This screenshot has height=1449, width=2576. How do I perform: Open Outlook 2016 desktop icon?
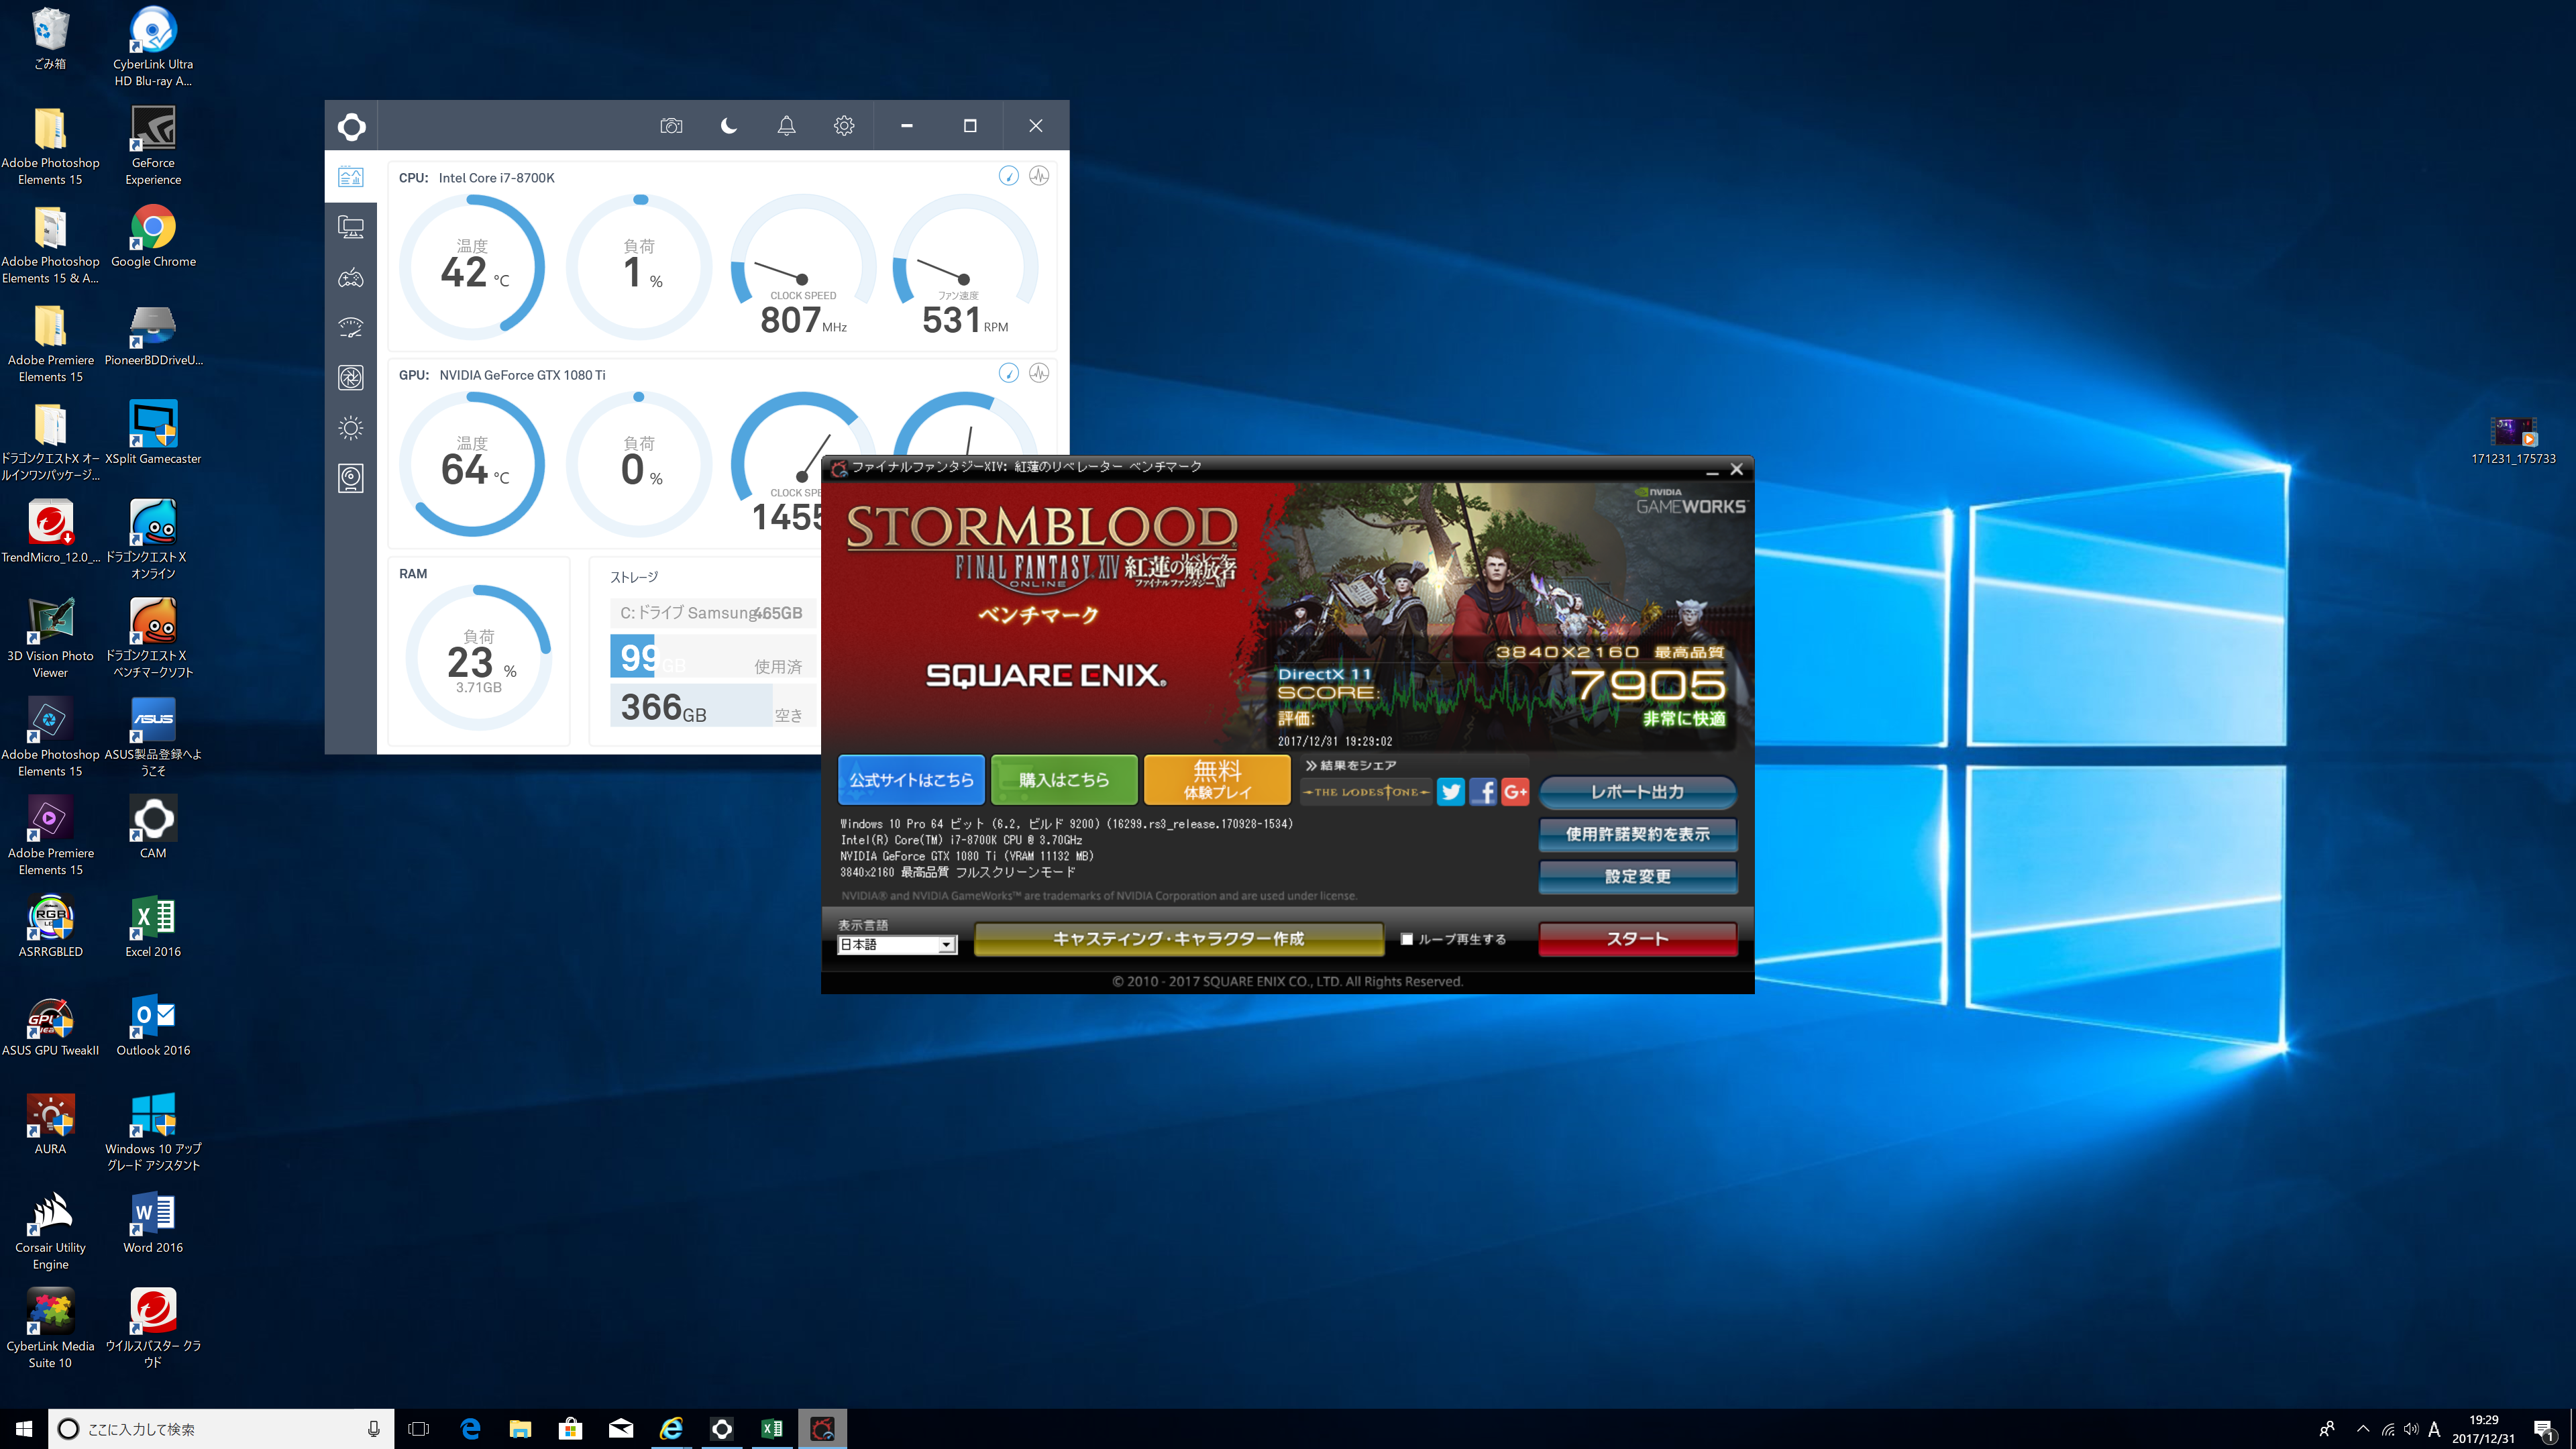click(153, 1025)
